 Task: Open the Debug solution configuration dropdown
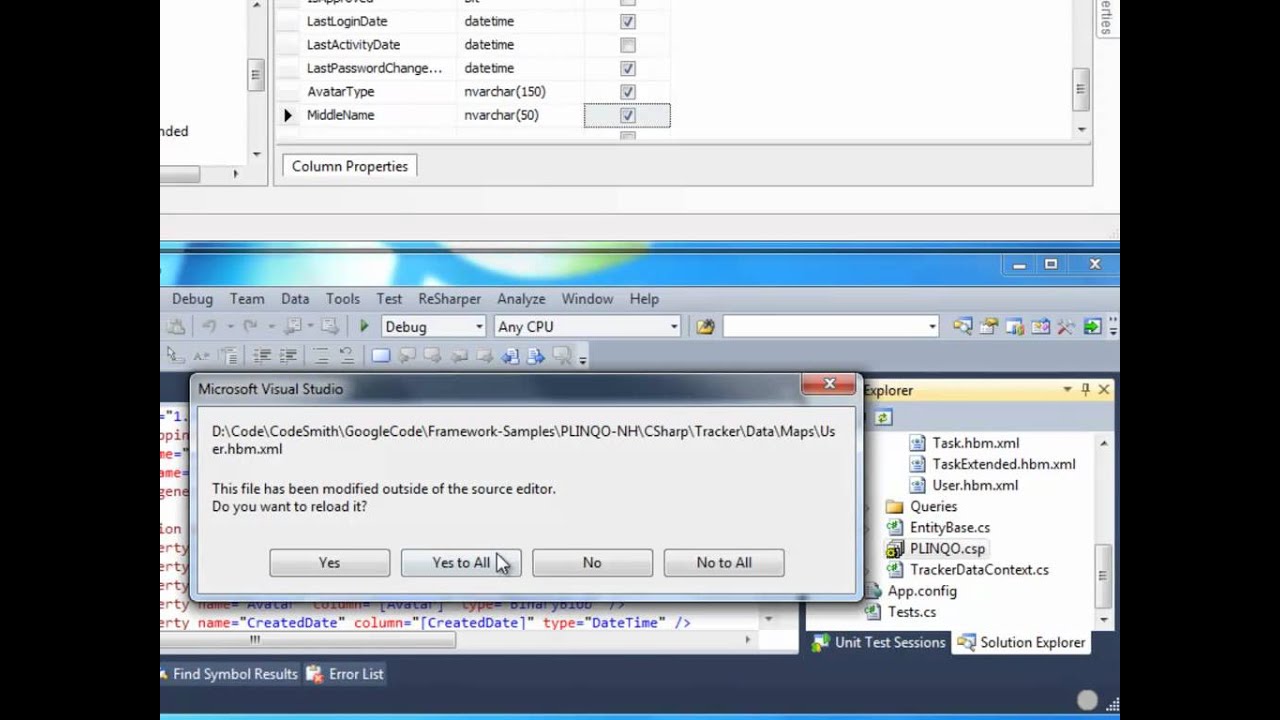coord(479,326)
